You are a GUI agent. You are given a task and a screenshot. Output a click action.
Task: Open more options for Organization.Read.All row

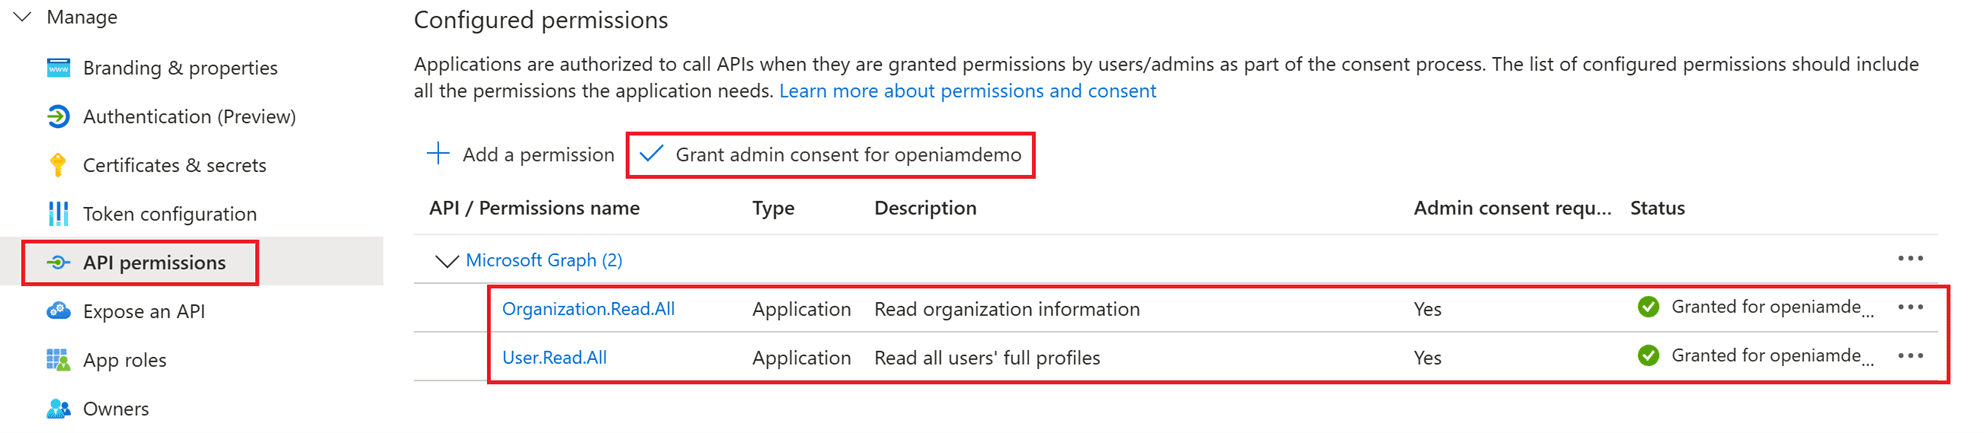(x=1910, y=308)
